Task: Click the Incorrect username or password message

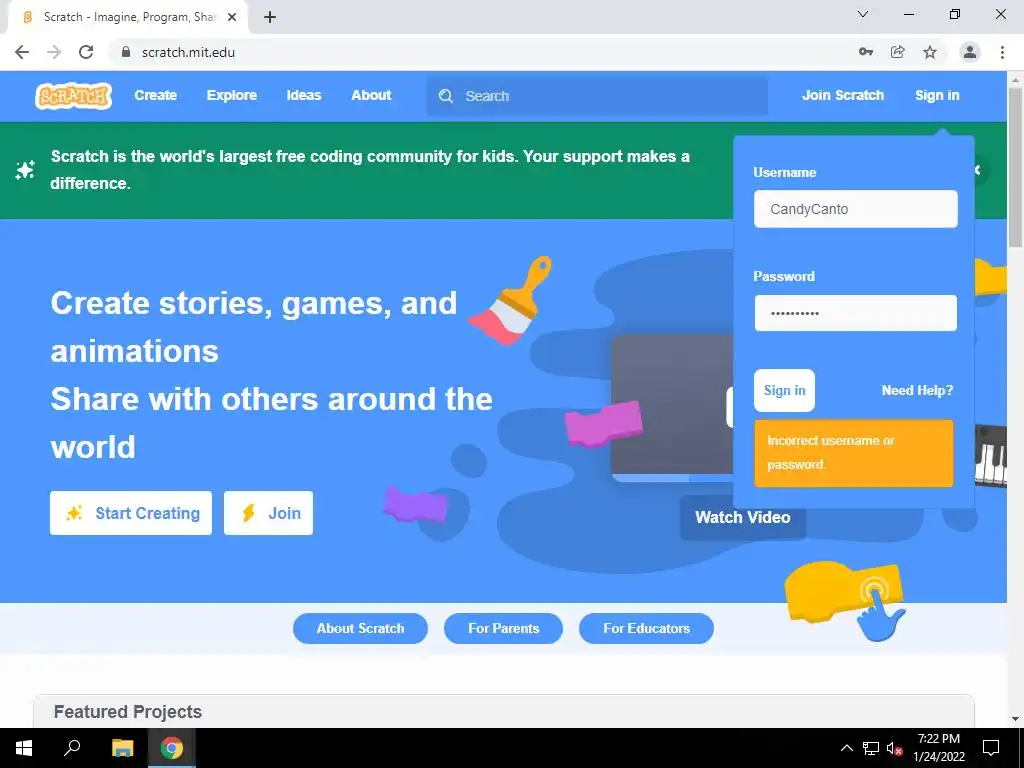Action: [x=854, y=453]
